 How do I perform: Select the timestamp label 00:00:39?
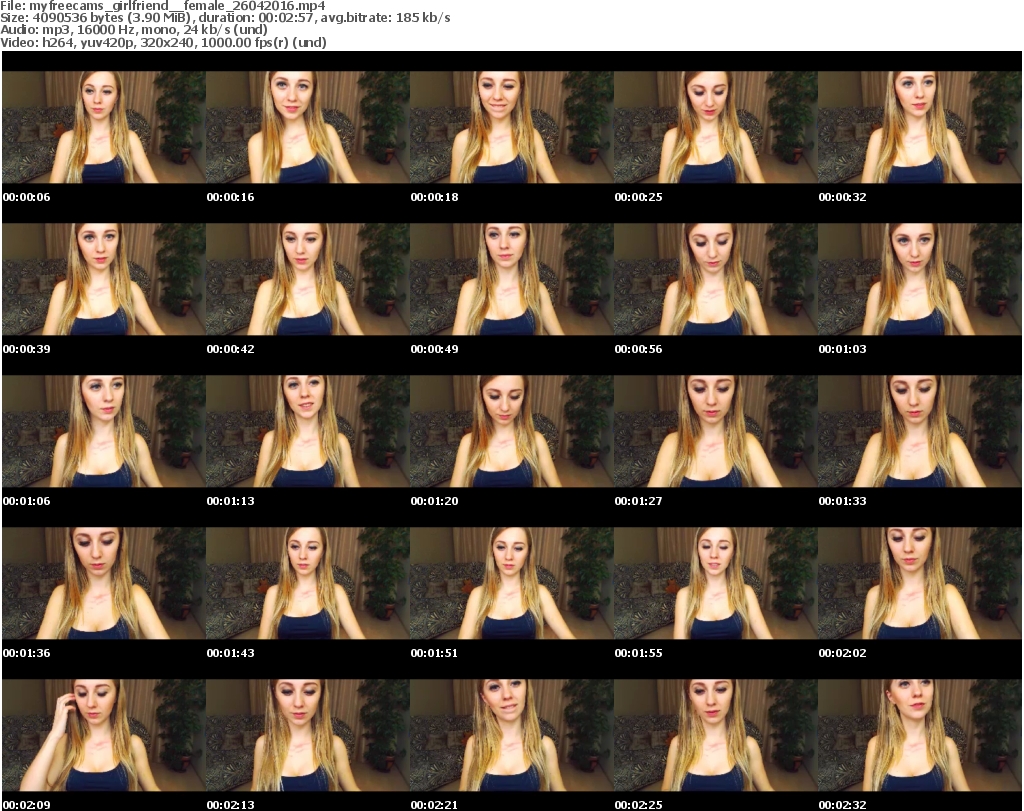tap(26, 349)
